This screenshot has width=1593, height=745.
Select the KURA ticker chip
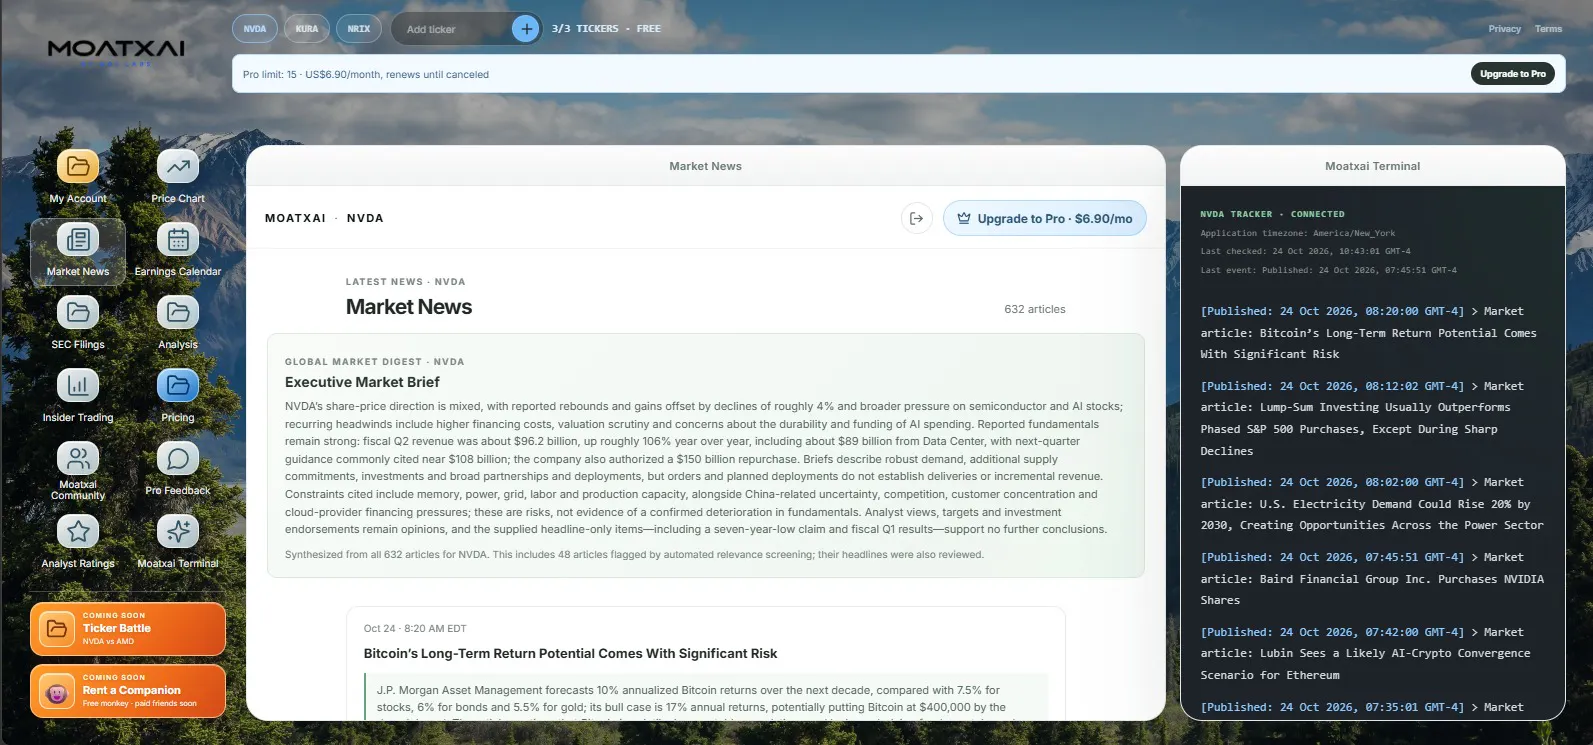coord(307,29)
